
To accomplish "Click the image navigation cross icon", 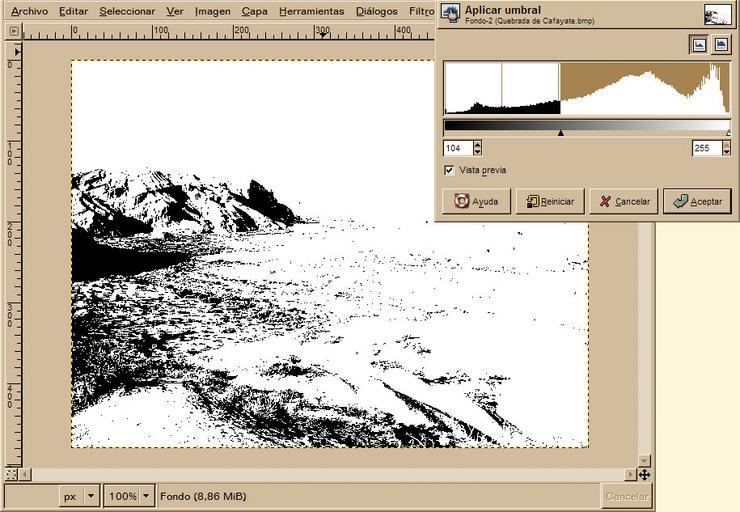I will [644, 474].
